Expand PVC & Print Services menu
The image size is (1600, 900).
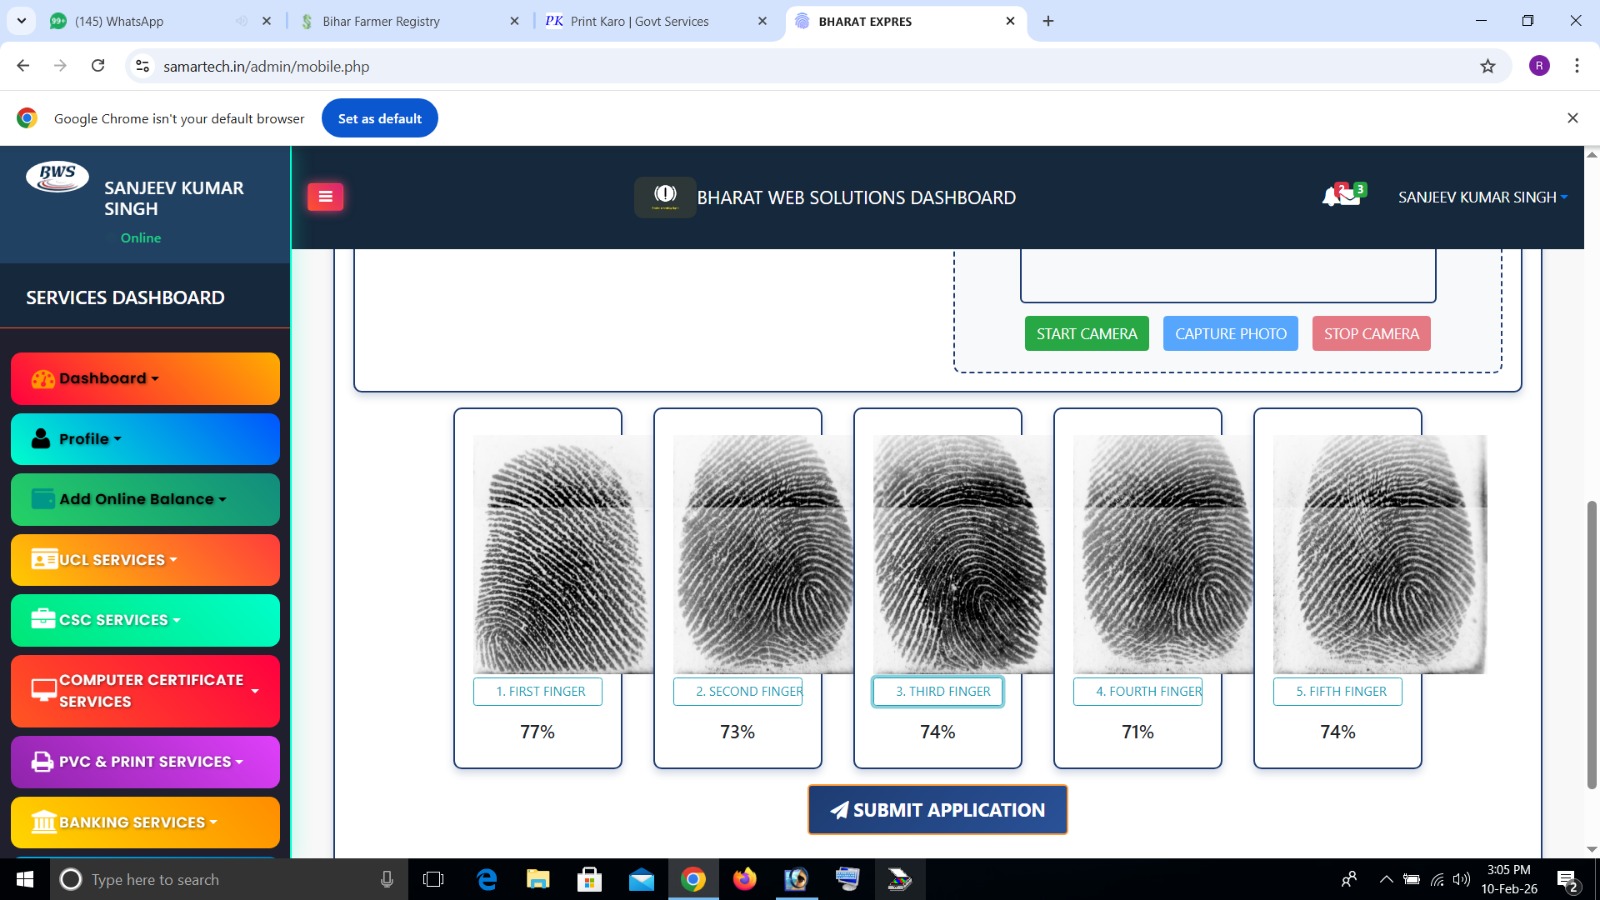(145, 762)
